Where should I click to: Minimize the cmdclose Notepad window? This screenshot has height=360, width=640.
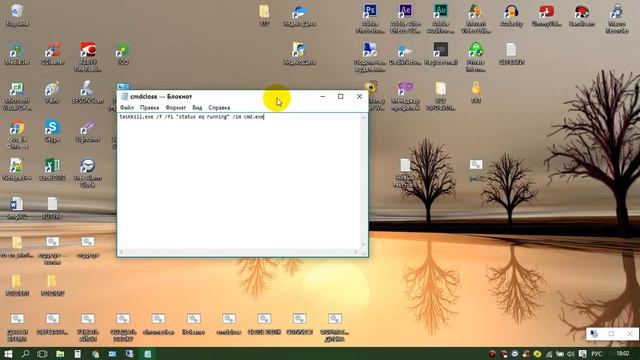pos(323,97)
